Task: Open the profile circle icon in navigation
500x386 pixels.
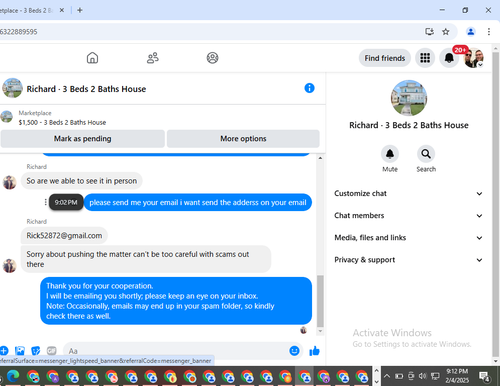Action: coord(212,58)
